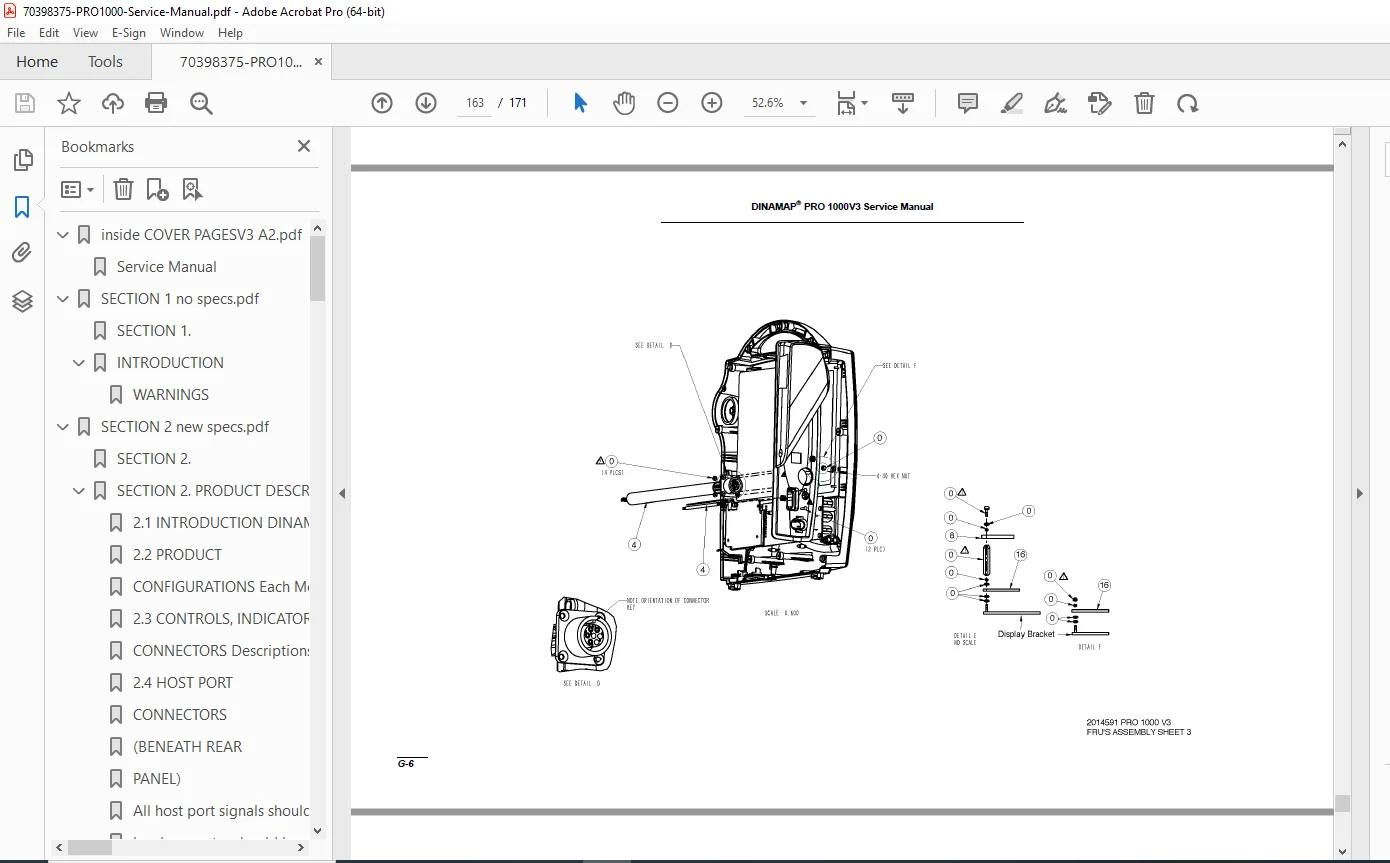The width and height of the screenshot is (1390, 863).
Task: Add document to favorites with star icon
Action: click(69, 103)
